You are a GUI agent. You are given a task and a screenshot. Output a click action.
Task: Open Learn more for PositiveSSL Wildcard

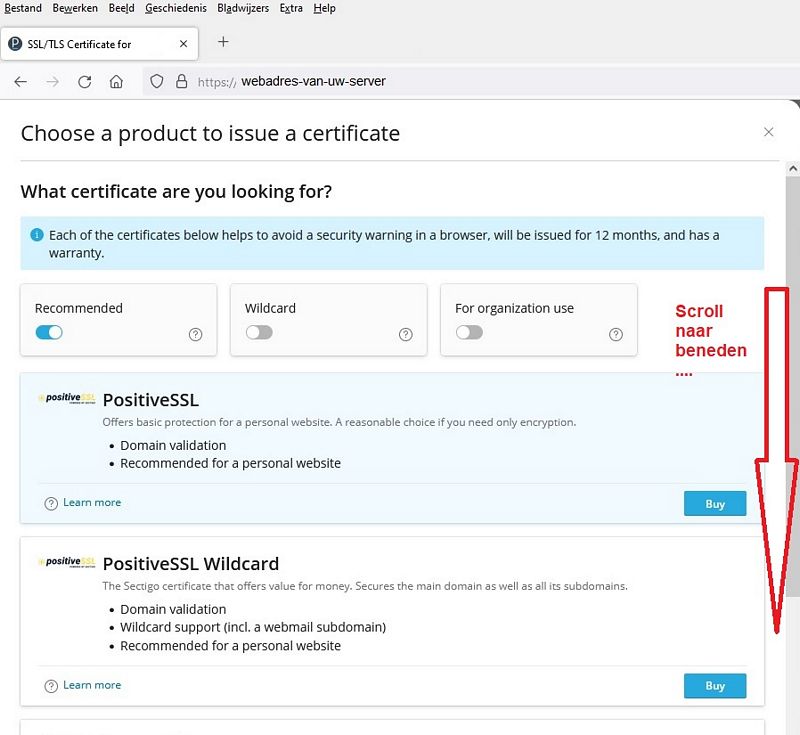point(92,685)
